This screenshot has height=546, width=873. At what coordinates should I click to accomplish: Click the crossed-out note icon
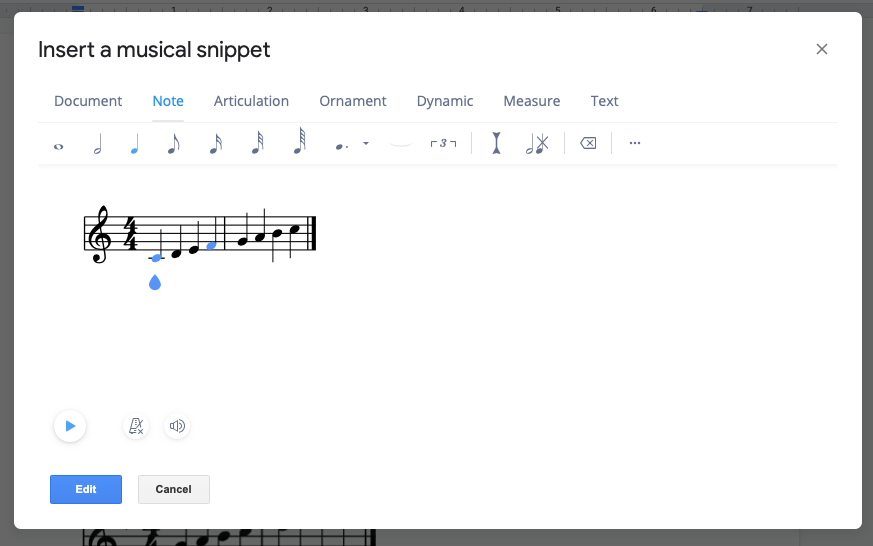(537, 144)
